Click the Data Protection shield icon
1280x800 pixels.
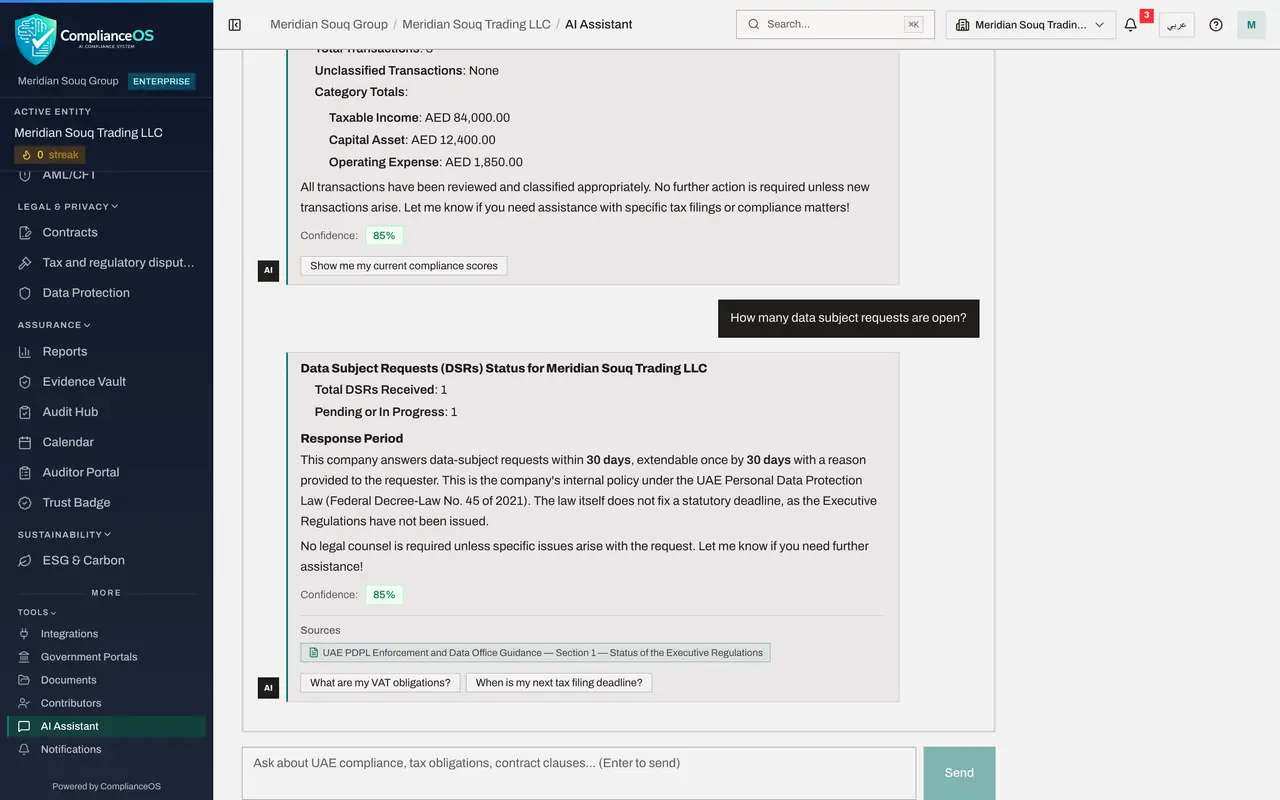click(25, 293)
